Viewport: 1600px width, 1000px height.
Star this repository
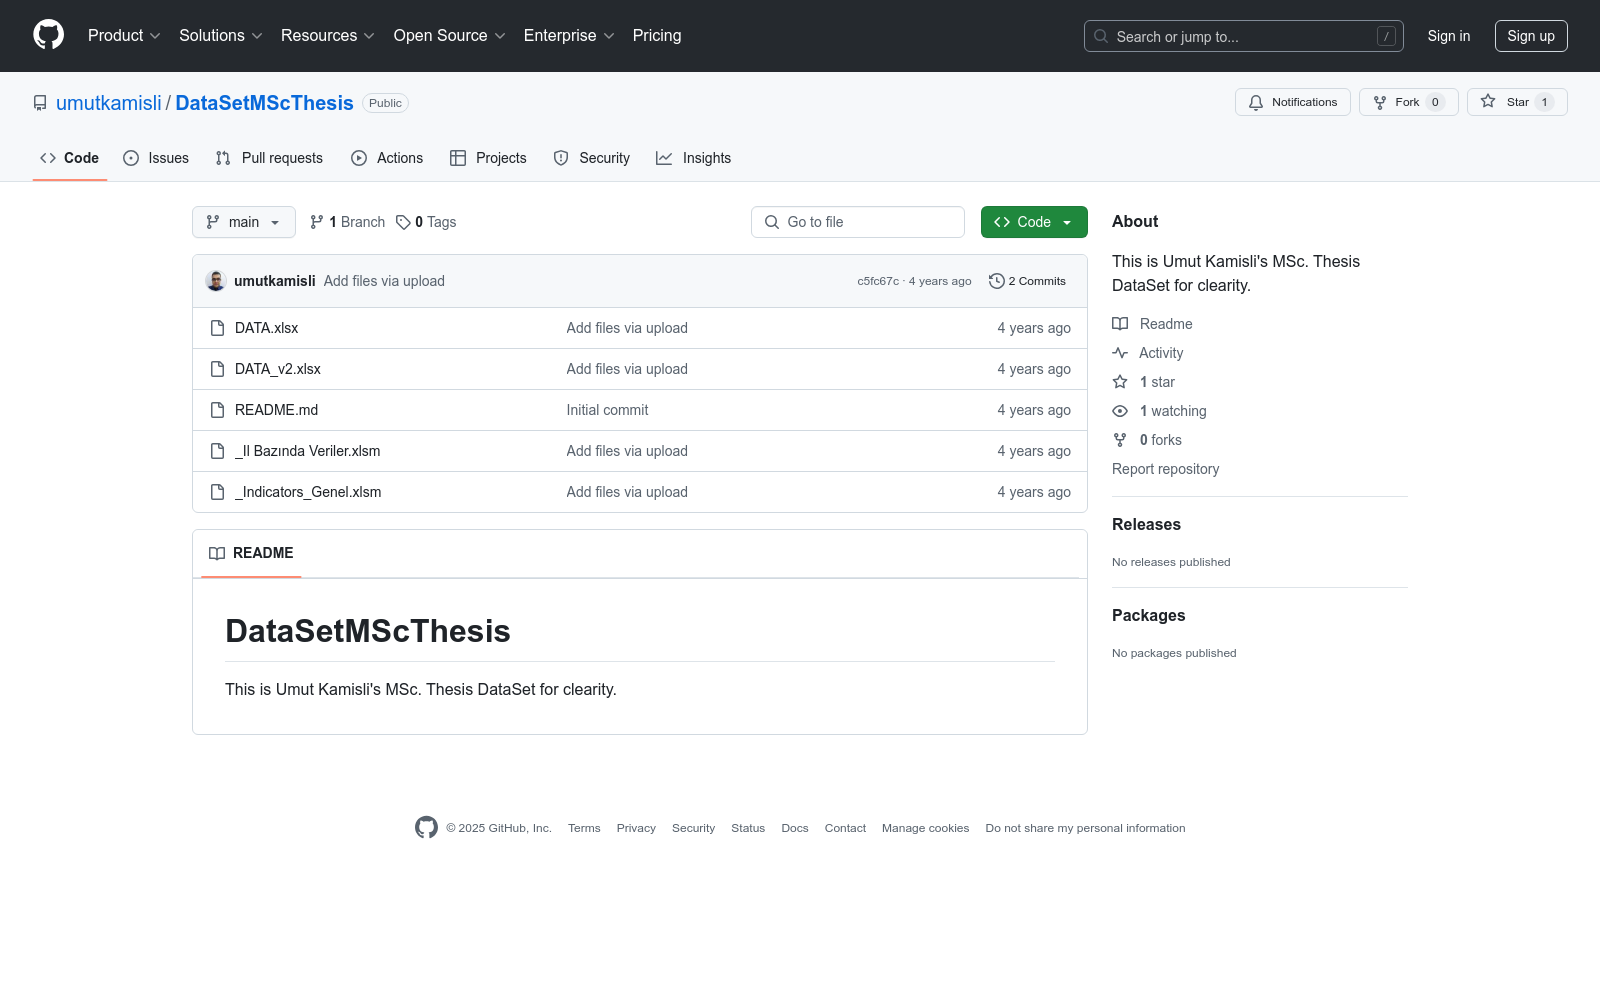tap(1517, 102)
